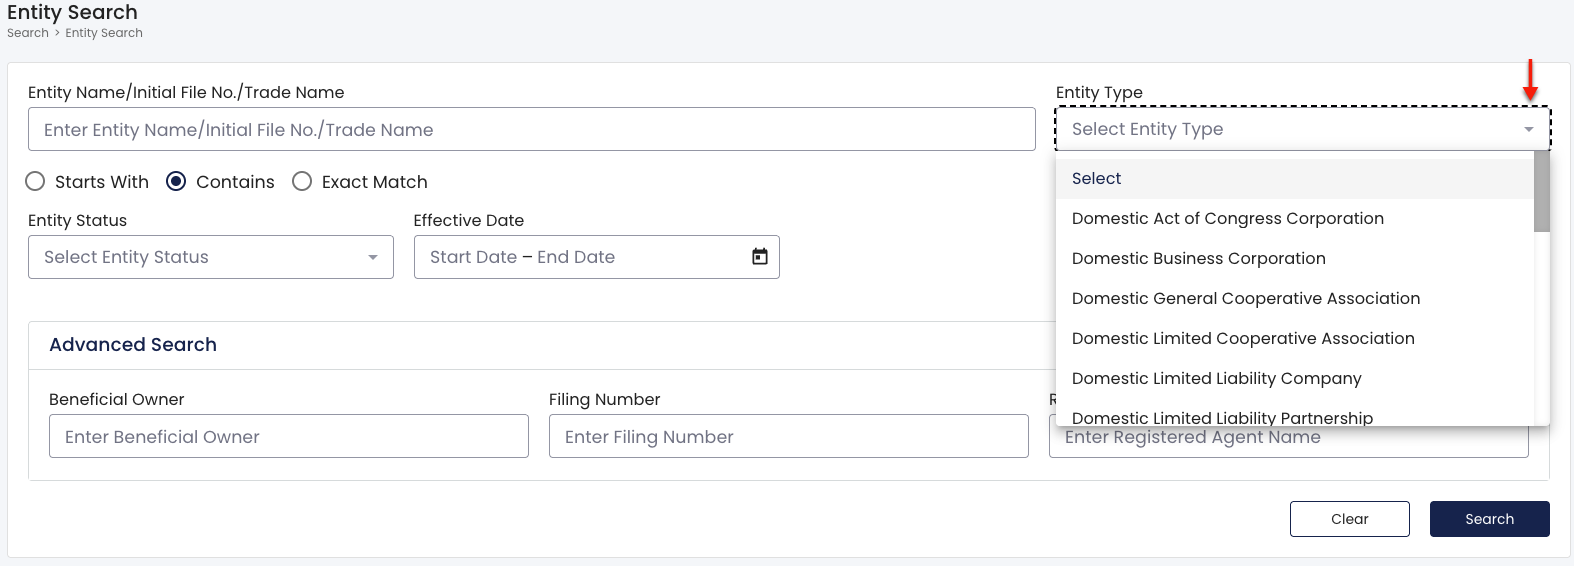Choose Domestic Limited Liability Company option
Screen dimensions: 1574x566
click(1295, 378)
